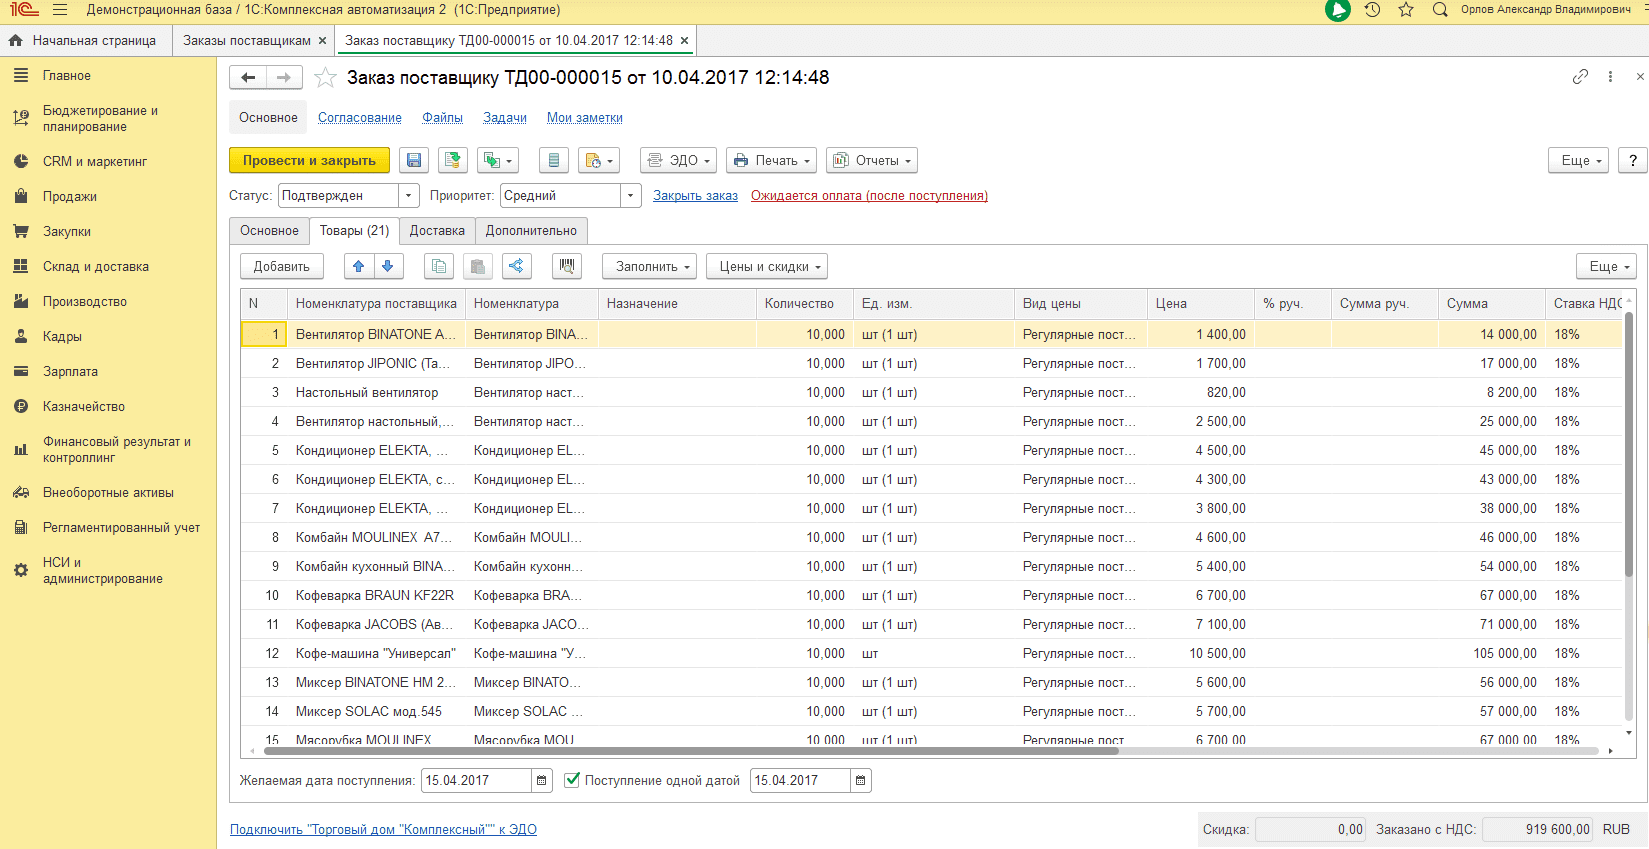The width and height of the screenshot is (1649, 849).
Task: Click the split row icon
Action: [x=516, y=266]
